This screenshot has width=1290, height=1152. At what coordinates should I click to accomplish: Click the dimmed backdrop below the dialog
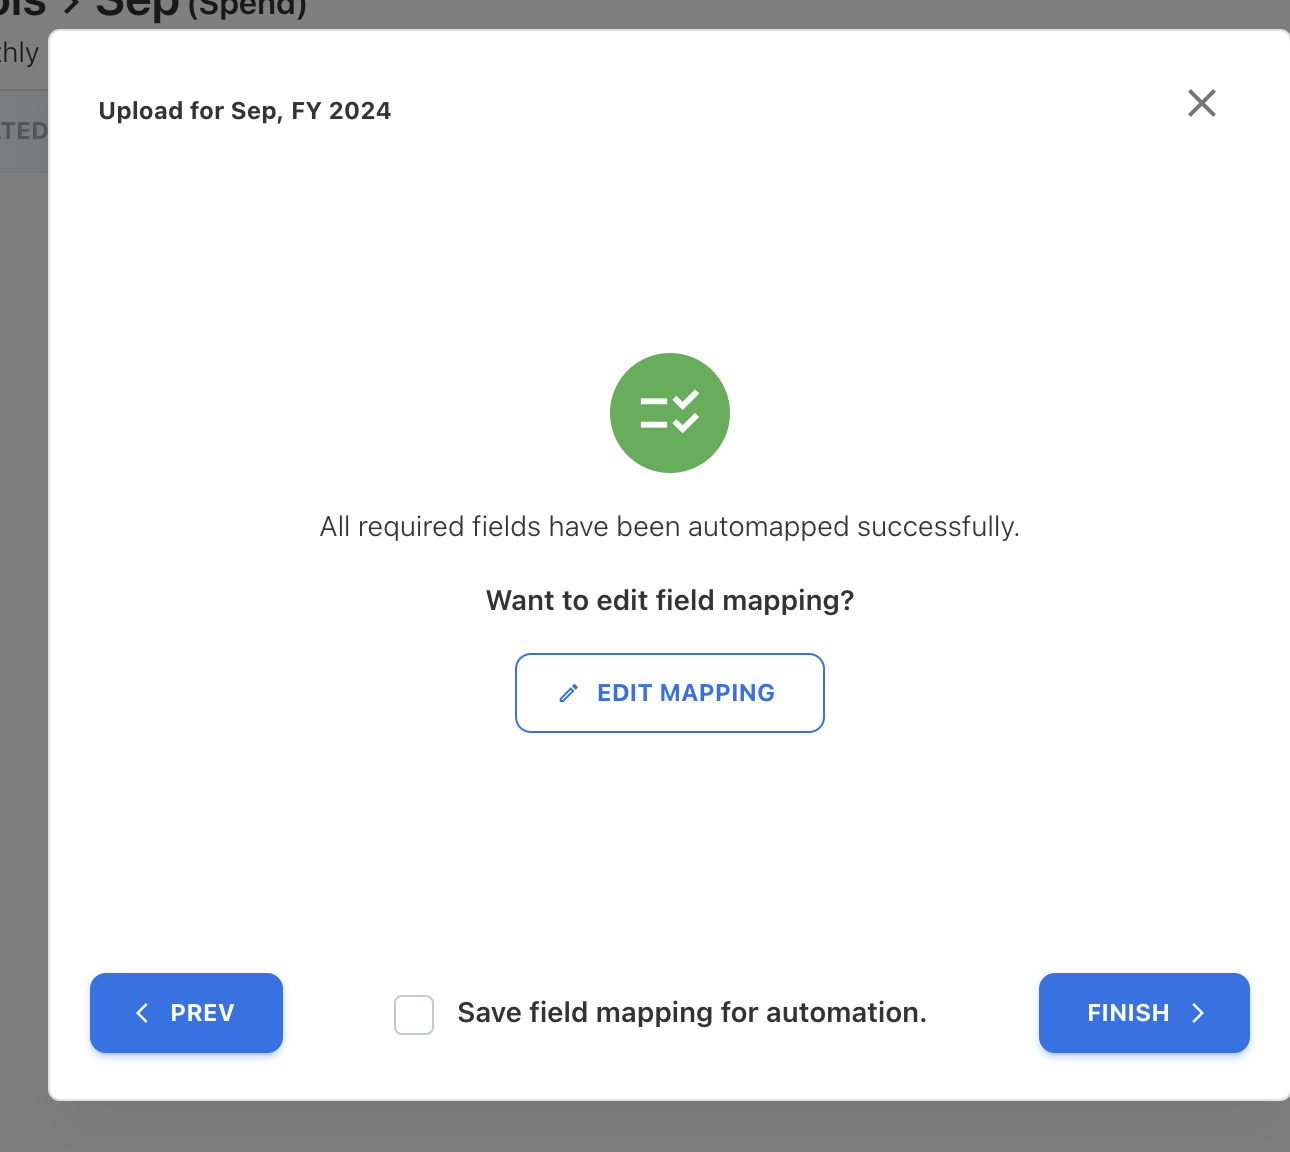click(640, 1128)
